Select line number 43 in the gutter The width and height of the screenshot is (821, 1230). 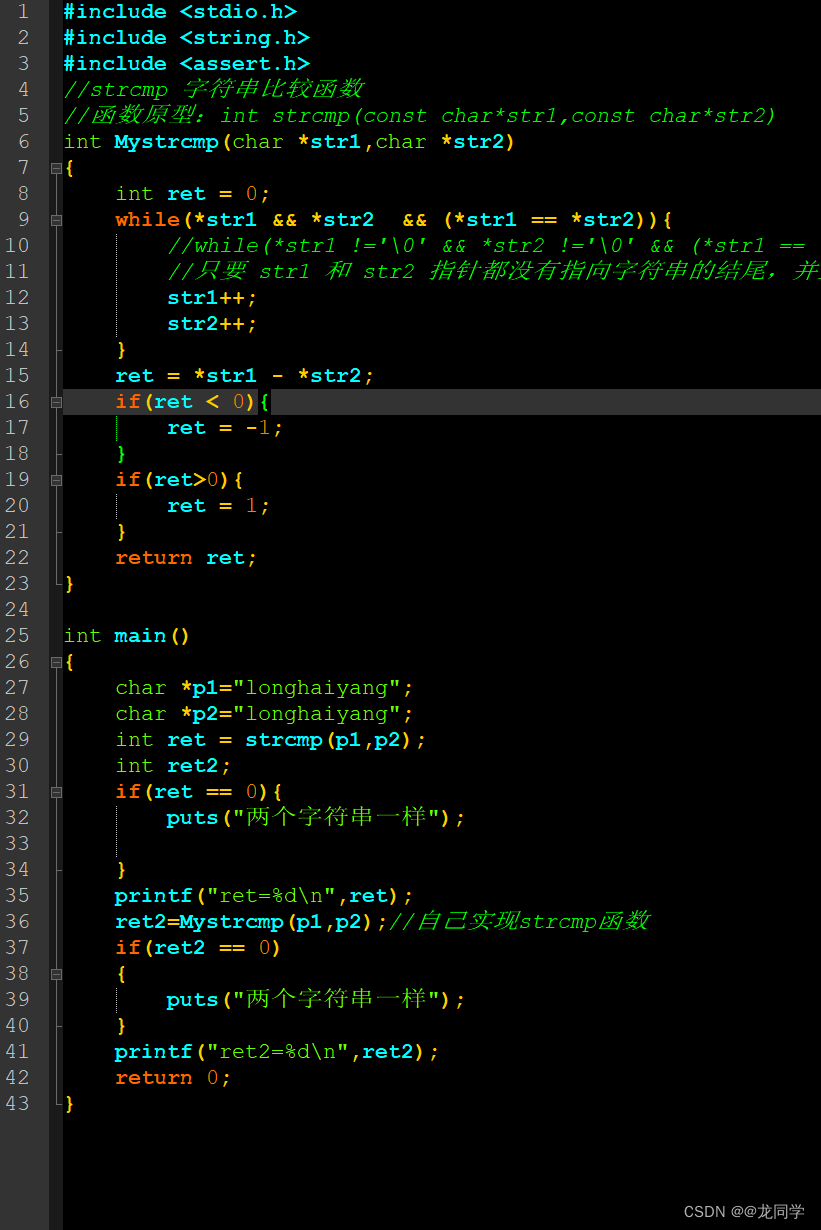tap(17, 1104)
